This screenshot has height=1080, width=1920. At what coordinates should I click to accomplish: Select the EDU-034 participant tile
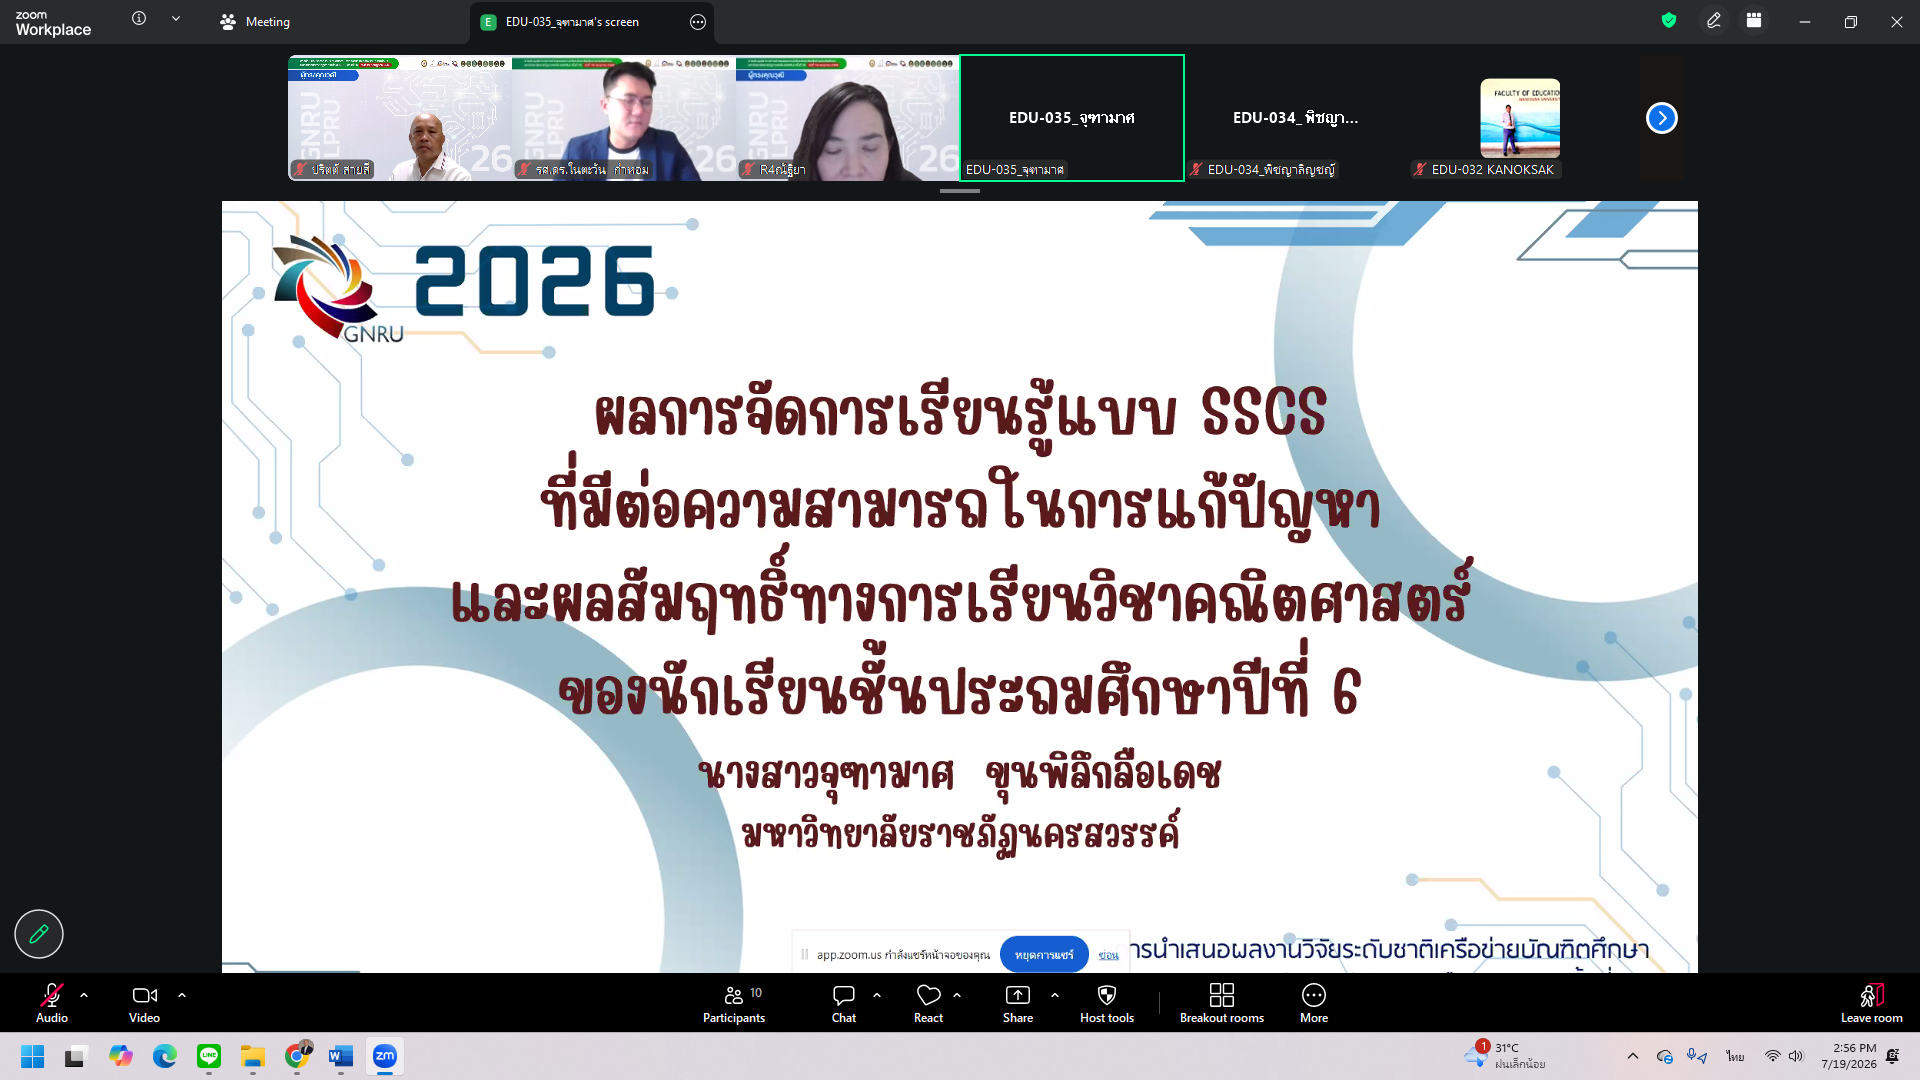click(x=1296, y=118)
